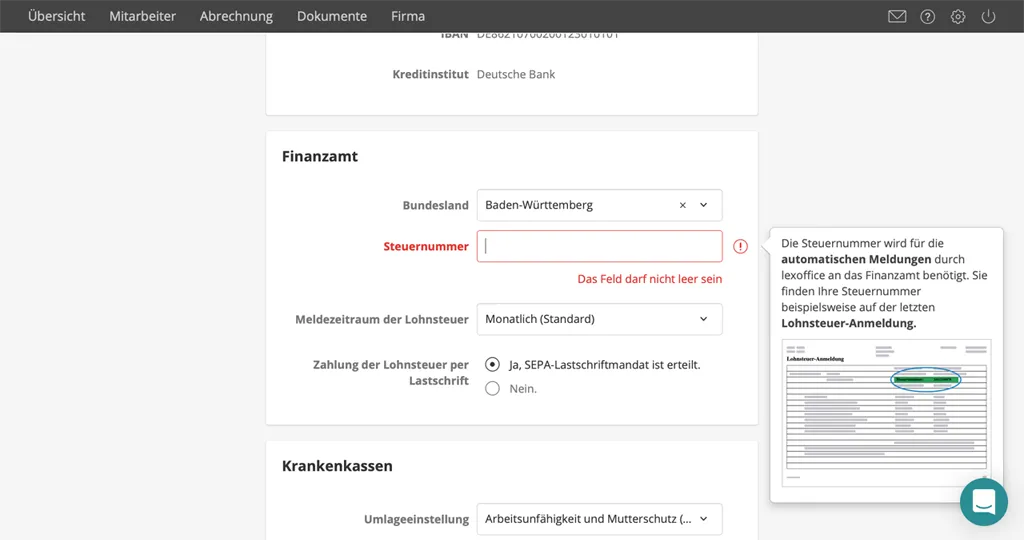This screenshot has width=1025, height=540.
Task: Open the Mitarbeiter menu
Action: click(x=143, y=16)
